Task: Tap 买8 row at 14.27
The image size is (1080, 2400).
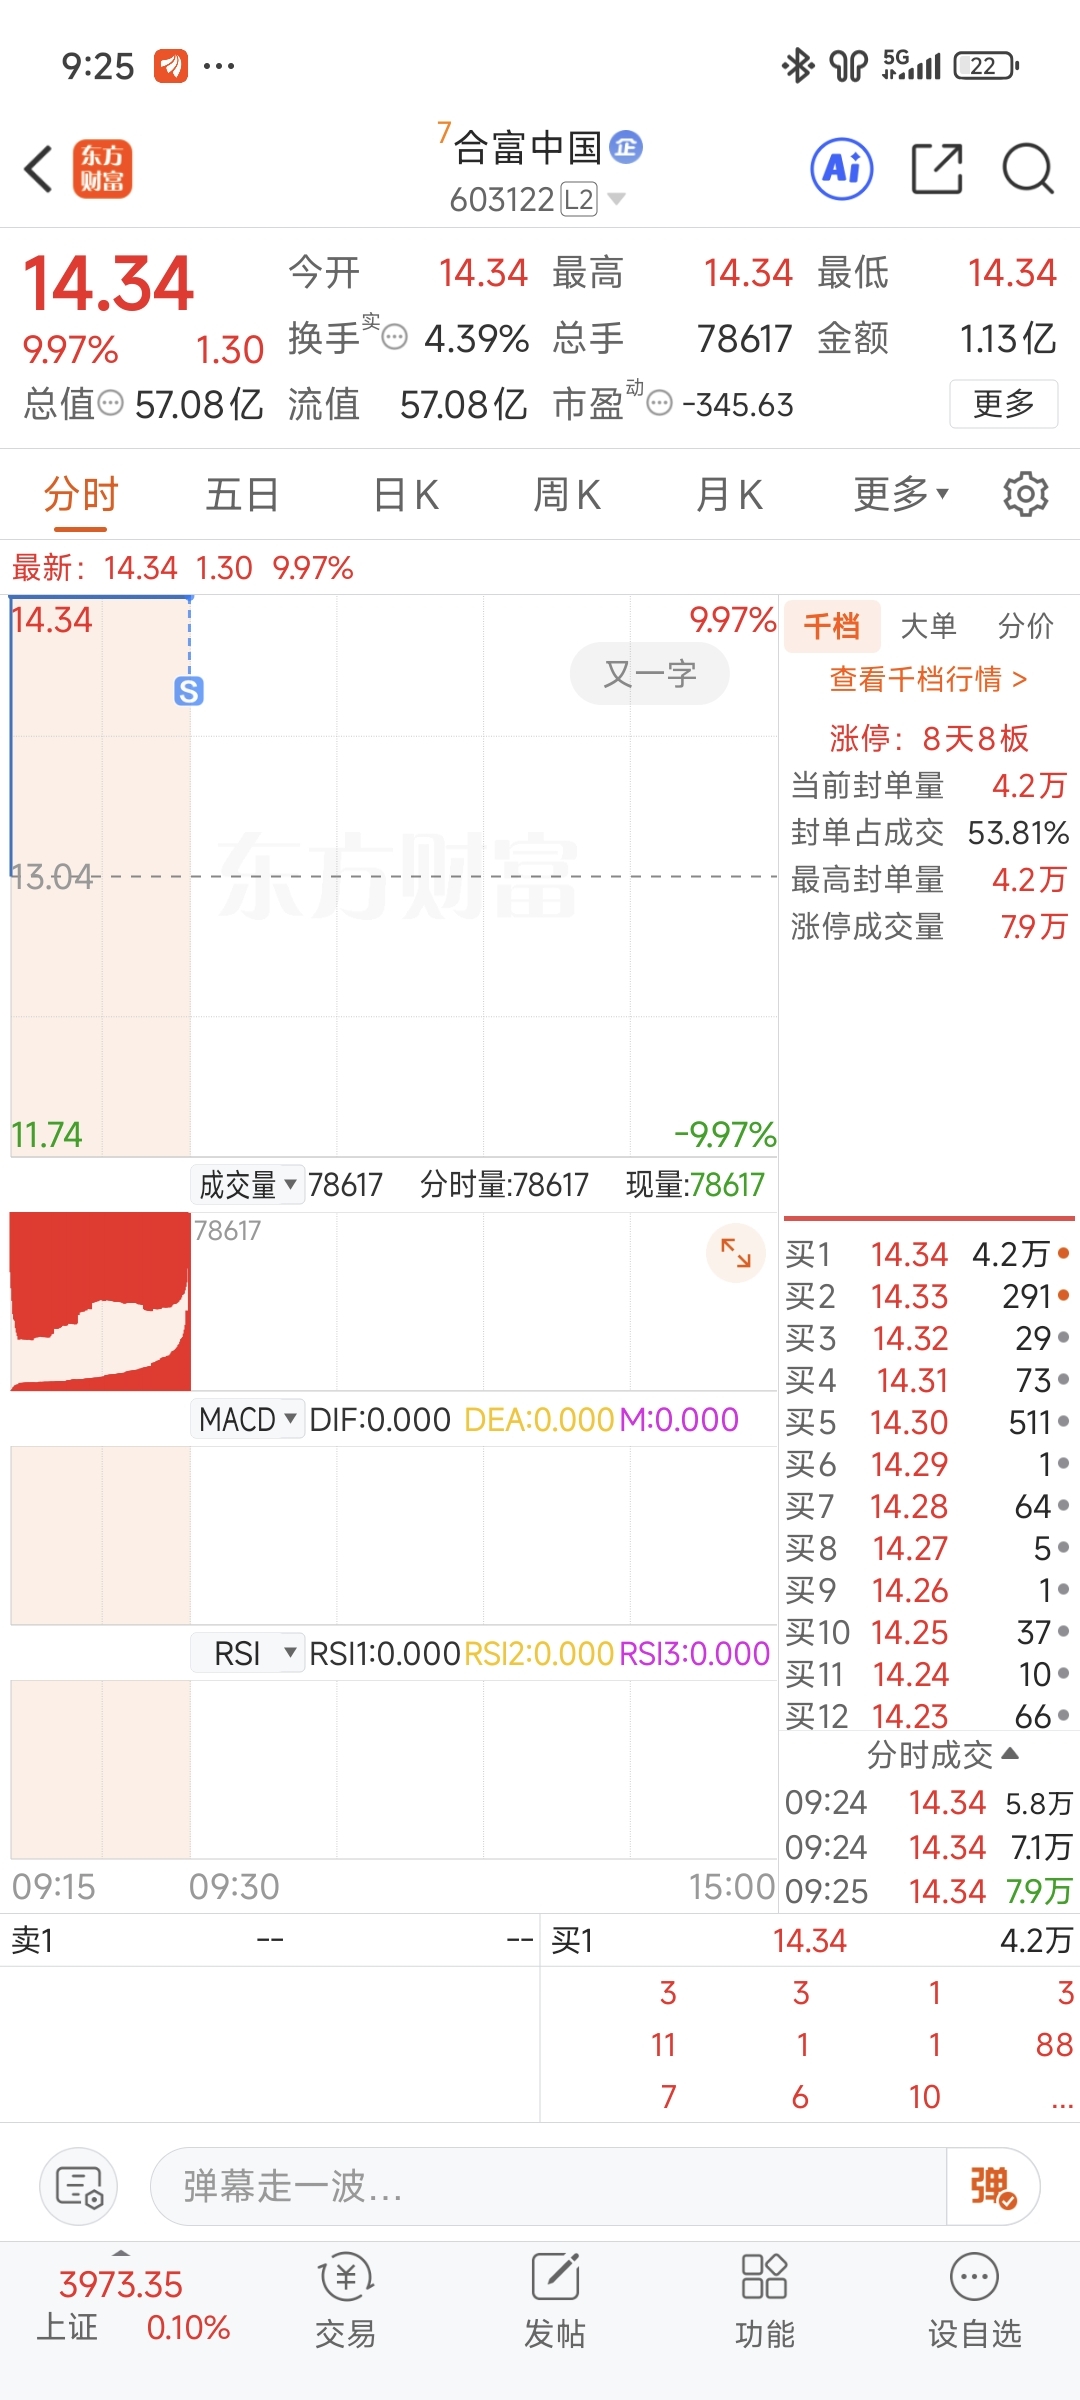Action: (x=928, y=1548)
